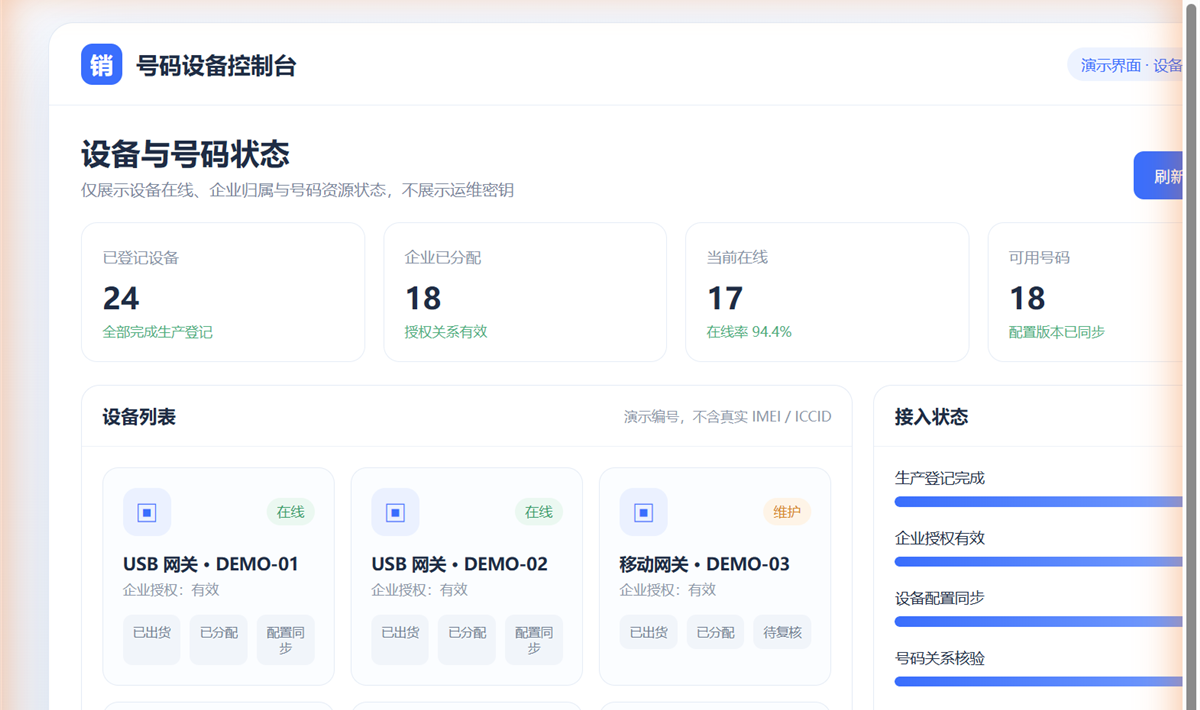Select the 移动网关 · DEMO-03 title

(x=704, y=564)
